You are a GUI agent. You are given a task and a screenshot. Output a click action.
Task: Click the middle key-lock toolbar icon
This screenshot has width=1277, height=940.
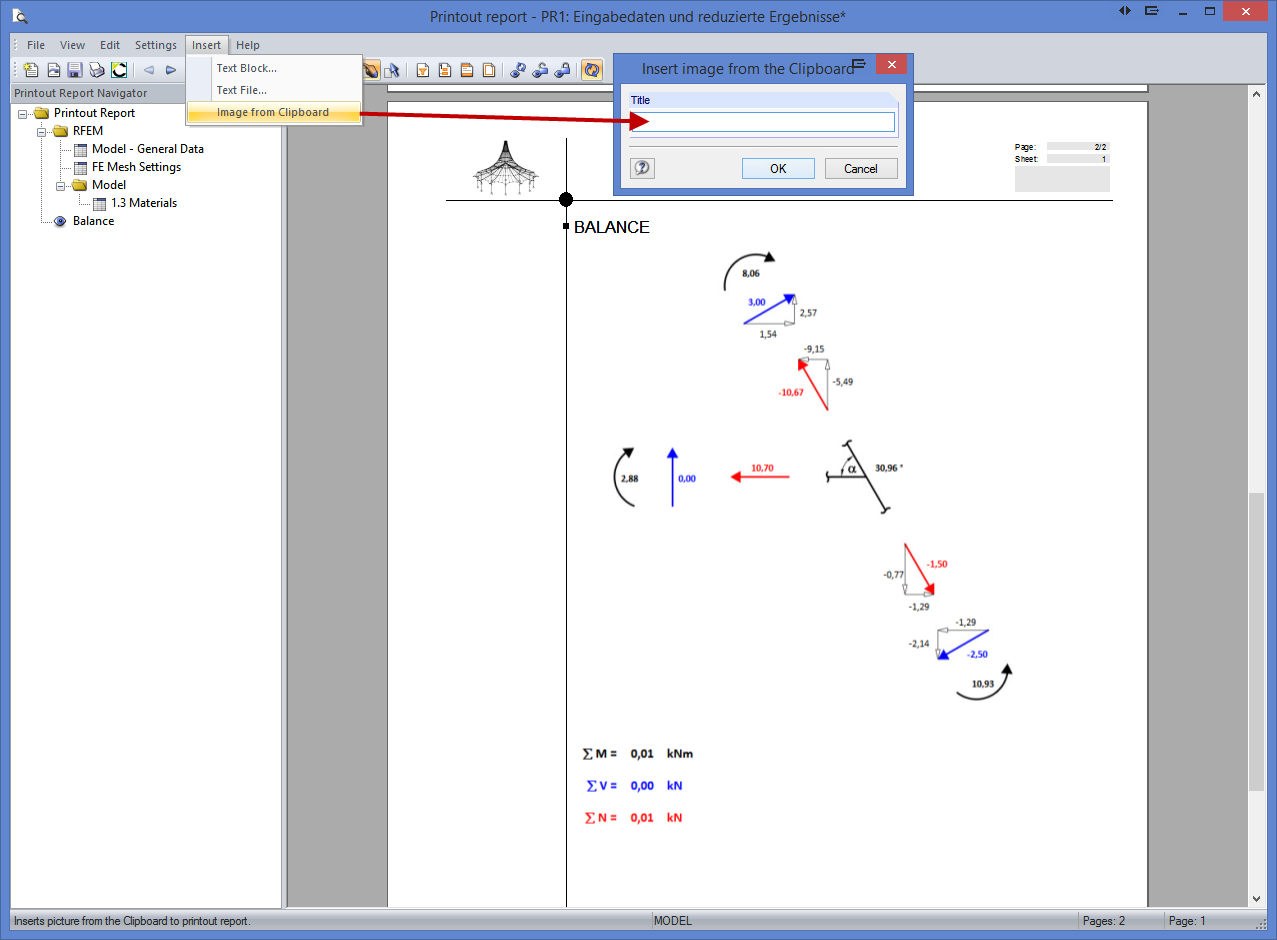540,70
